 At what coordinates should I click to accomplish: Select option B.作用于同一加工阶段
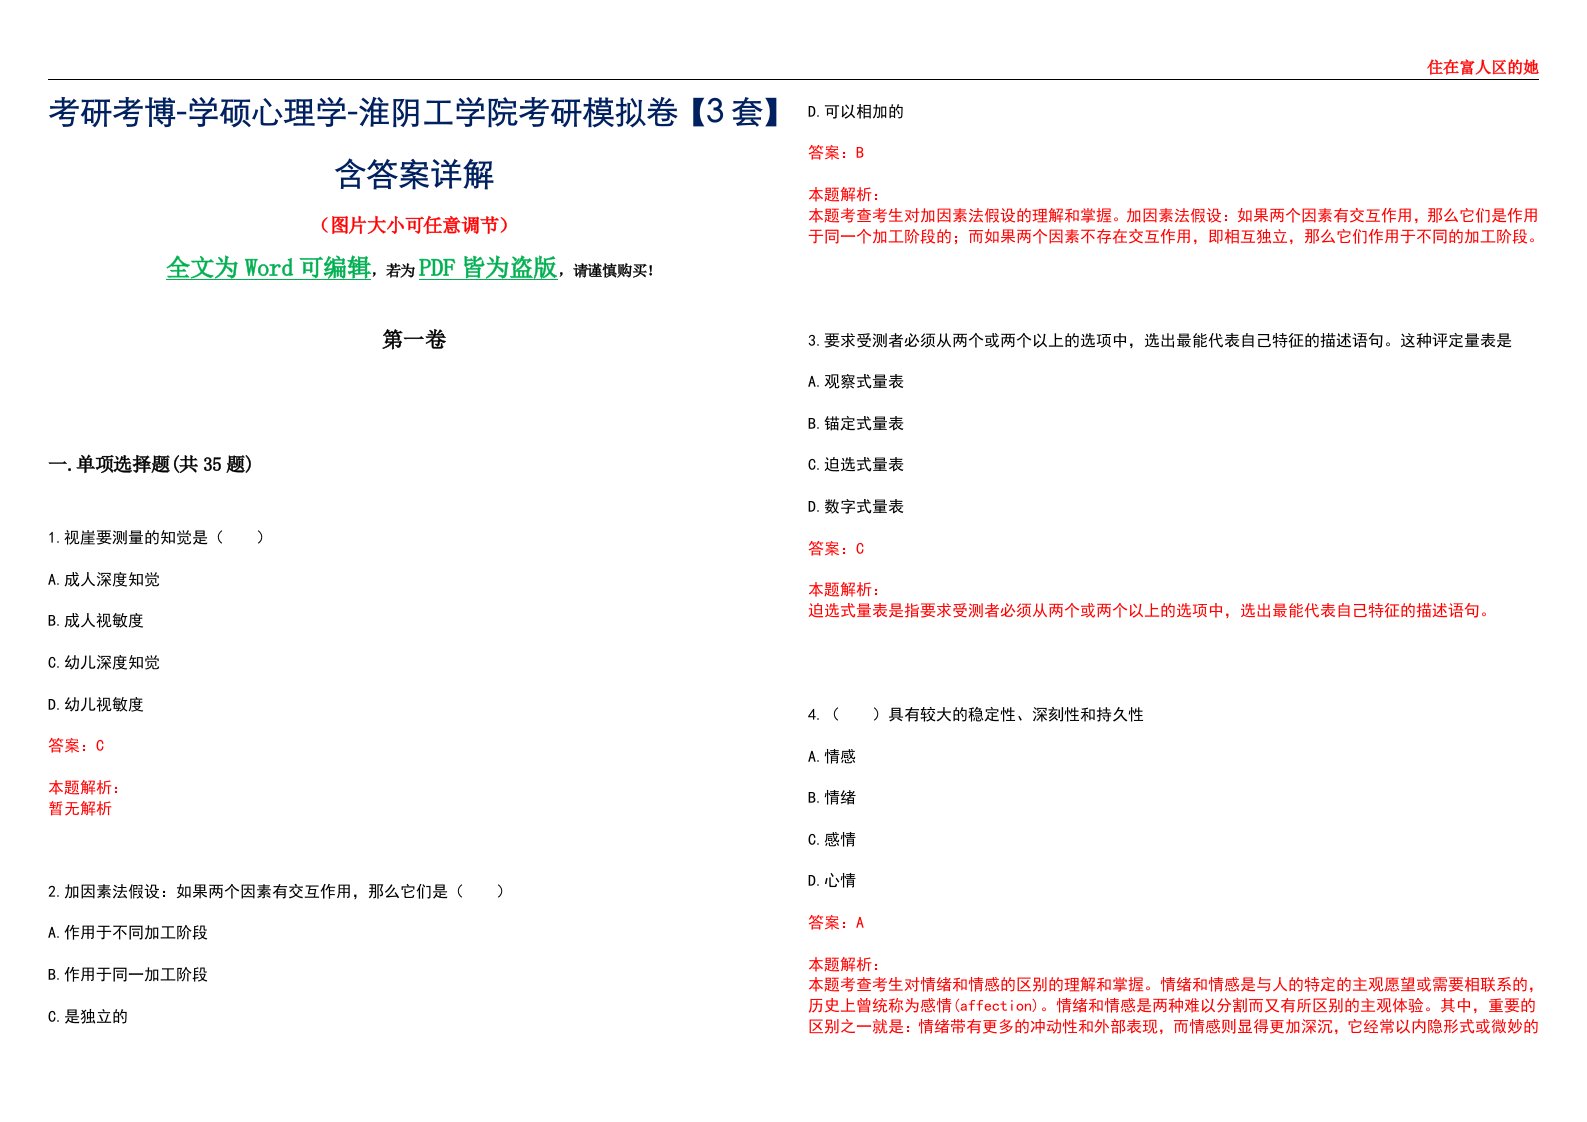coord(128,975)
